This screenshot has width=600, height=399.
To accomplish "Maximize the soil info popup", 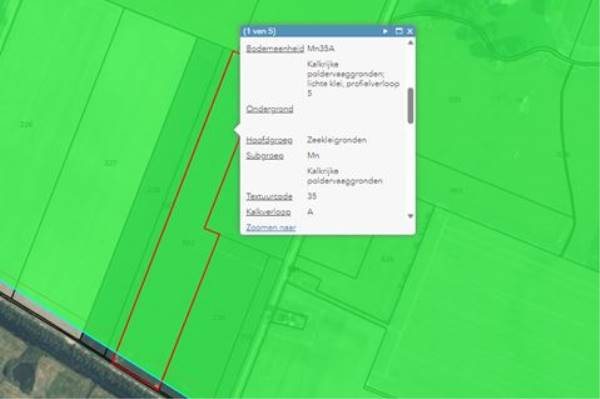I will [399, 31].
